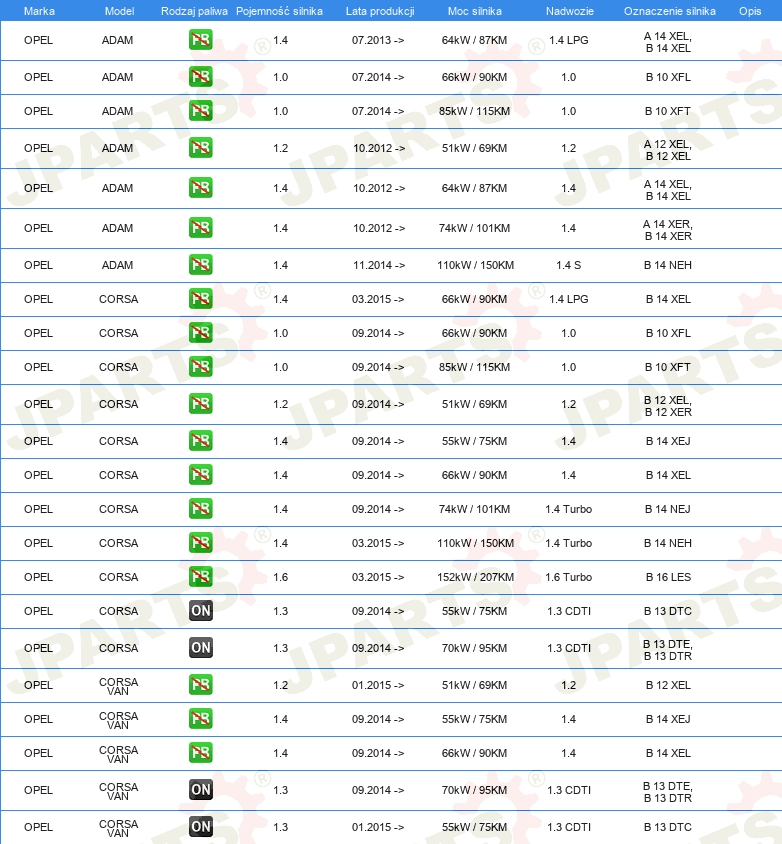The image size is (782, 844).
Task: Select engine code B 10 XFL in CORSA row
Action: [668, 333]
